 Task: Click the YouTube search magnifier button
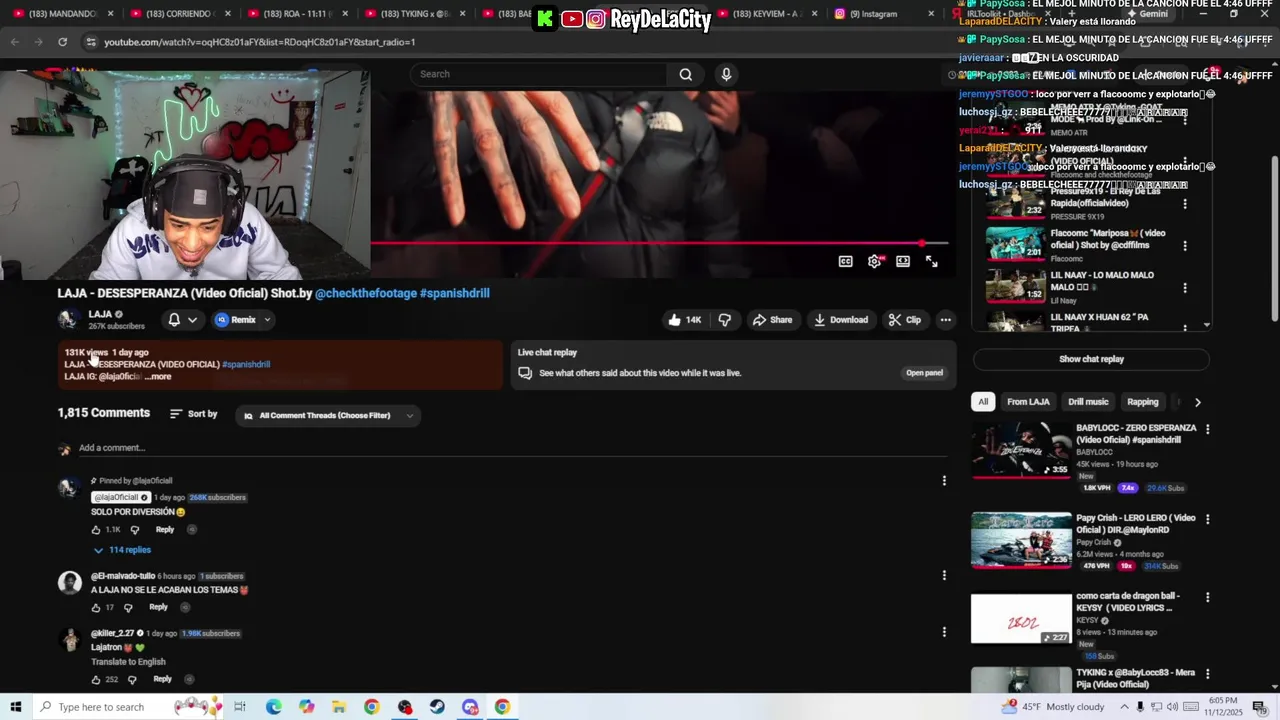click(x=686, y=74)
